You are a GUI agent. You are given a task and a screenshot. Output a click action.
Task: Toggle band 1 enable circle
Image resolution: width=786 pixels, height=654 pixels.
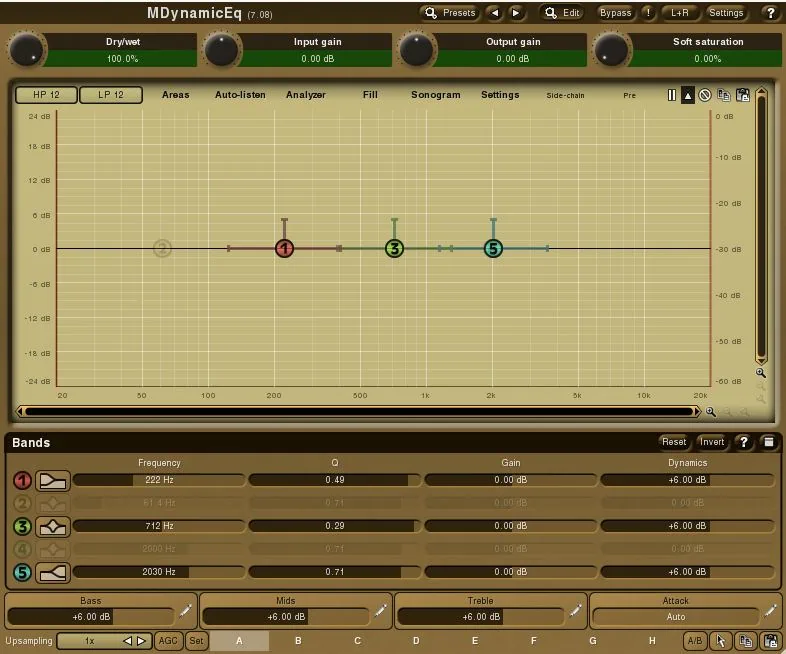pyautogui.click(x=22, y=481)
